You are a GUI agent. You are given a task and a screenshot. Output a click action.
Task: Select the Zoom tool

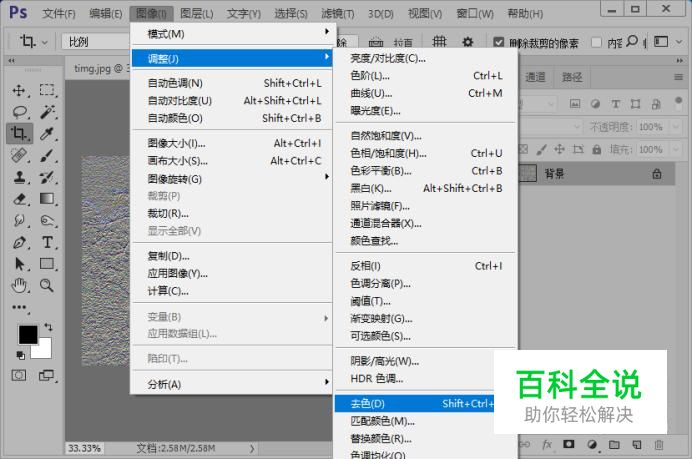click(47, 286)
